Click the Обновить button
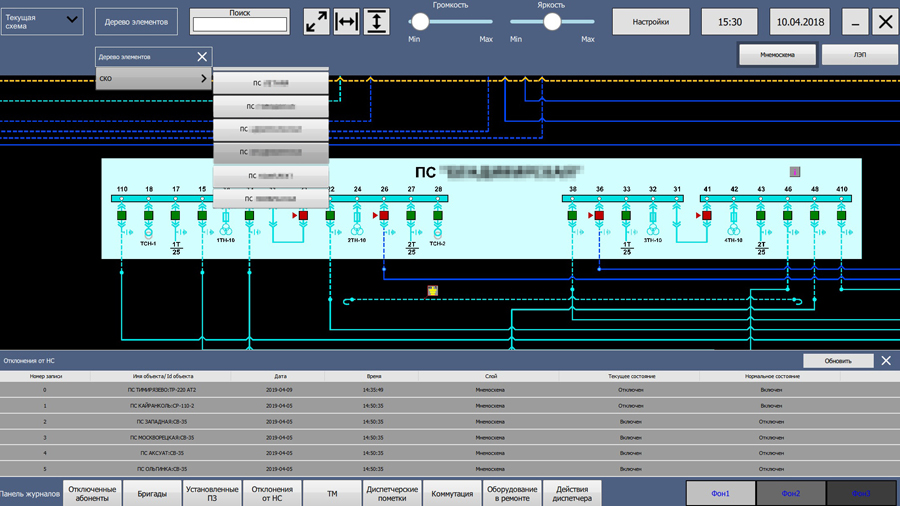The height and width of the screenshot is (506, 900). (838, 361)
